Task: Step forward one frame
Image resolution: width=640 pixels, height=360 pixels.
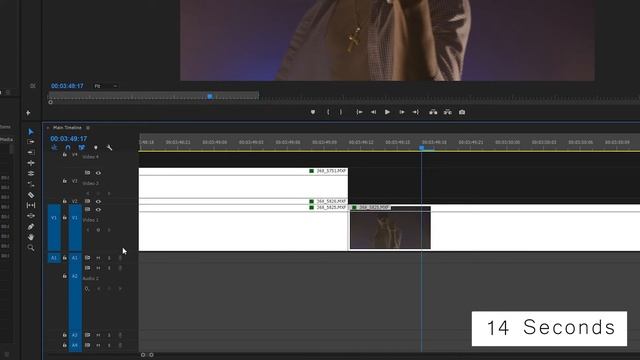Action: coord(402,112)
